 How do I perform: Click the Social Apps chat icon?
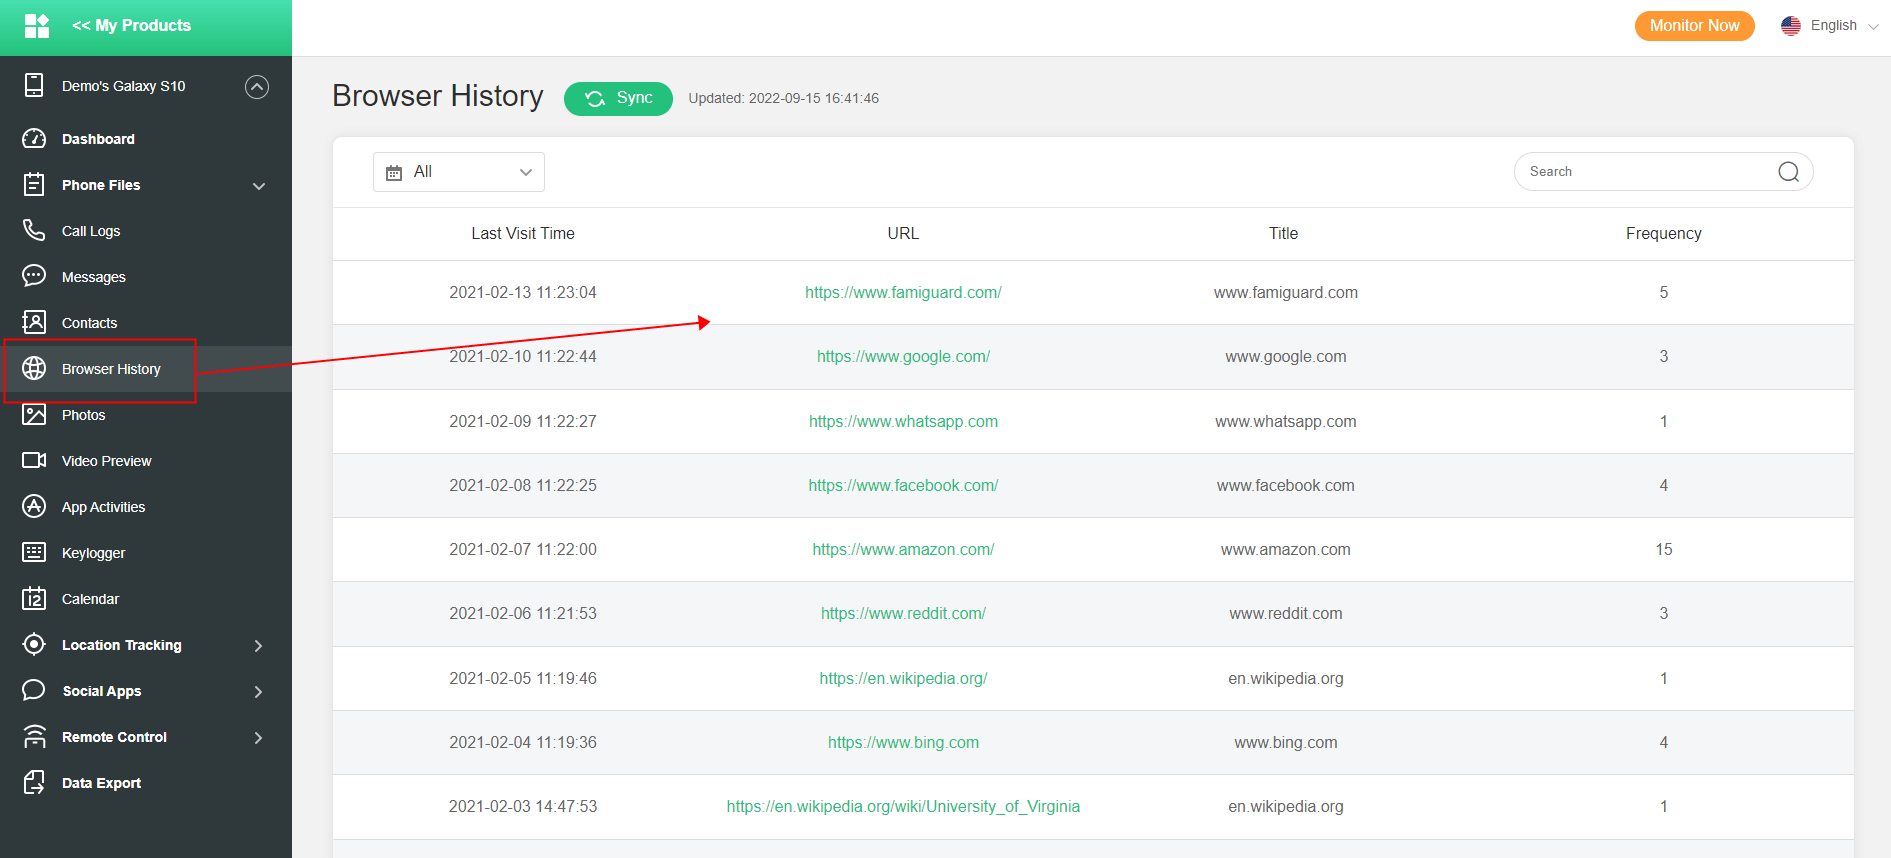(34, 690)
